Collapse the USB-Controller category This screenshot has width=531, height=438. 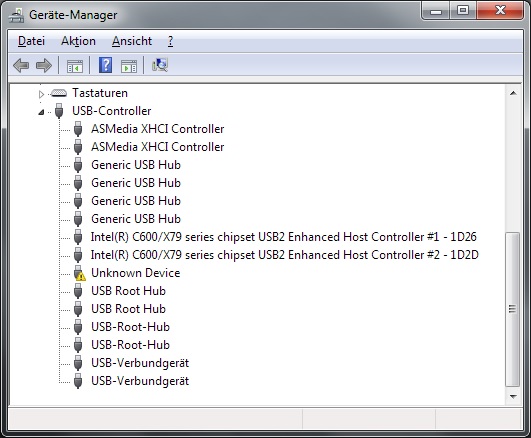tap(41, 112)
